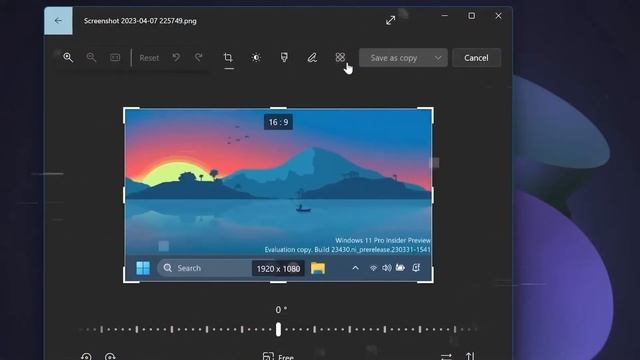The height and width of the screenshot is (360, 640).
Task: Click the zoom out magnifier icon
Action: 91,58
